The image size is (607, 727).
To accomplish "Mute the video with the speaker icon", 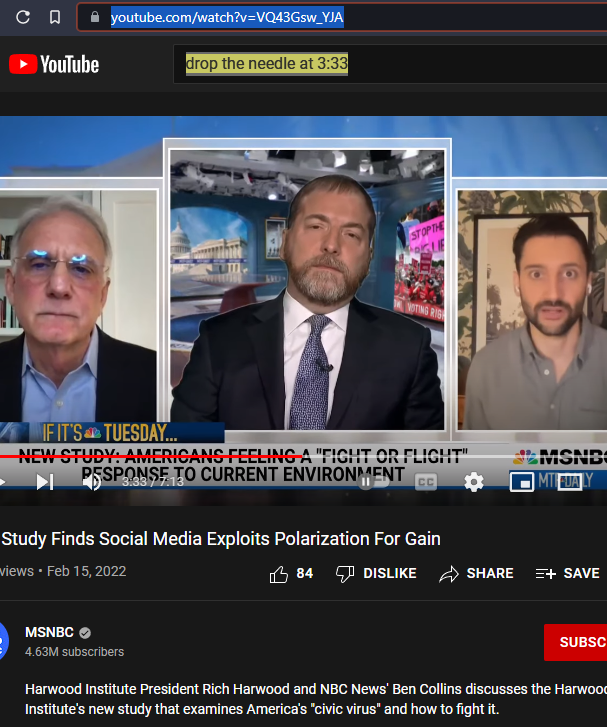I will pos(92,482).
